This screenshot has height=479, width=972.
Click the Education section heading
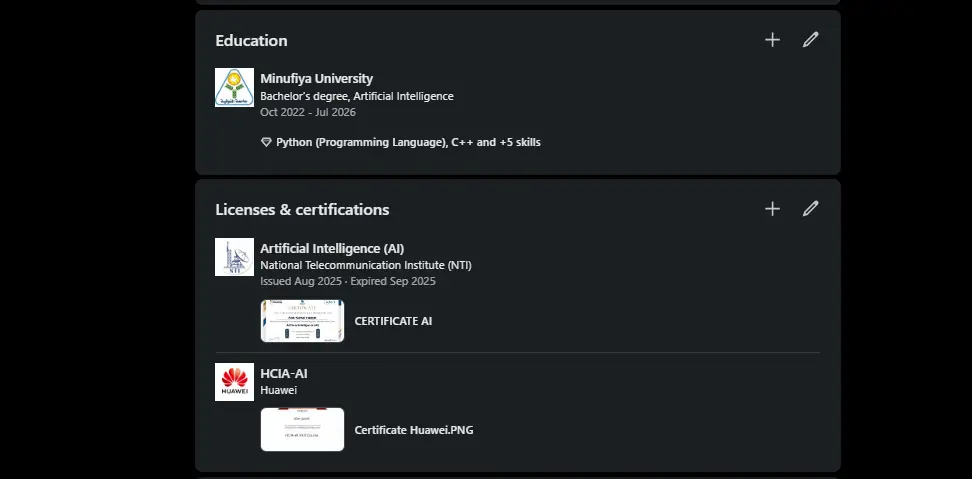(251, 41)
